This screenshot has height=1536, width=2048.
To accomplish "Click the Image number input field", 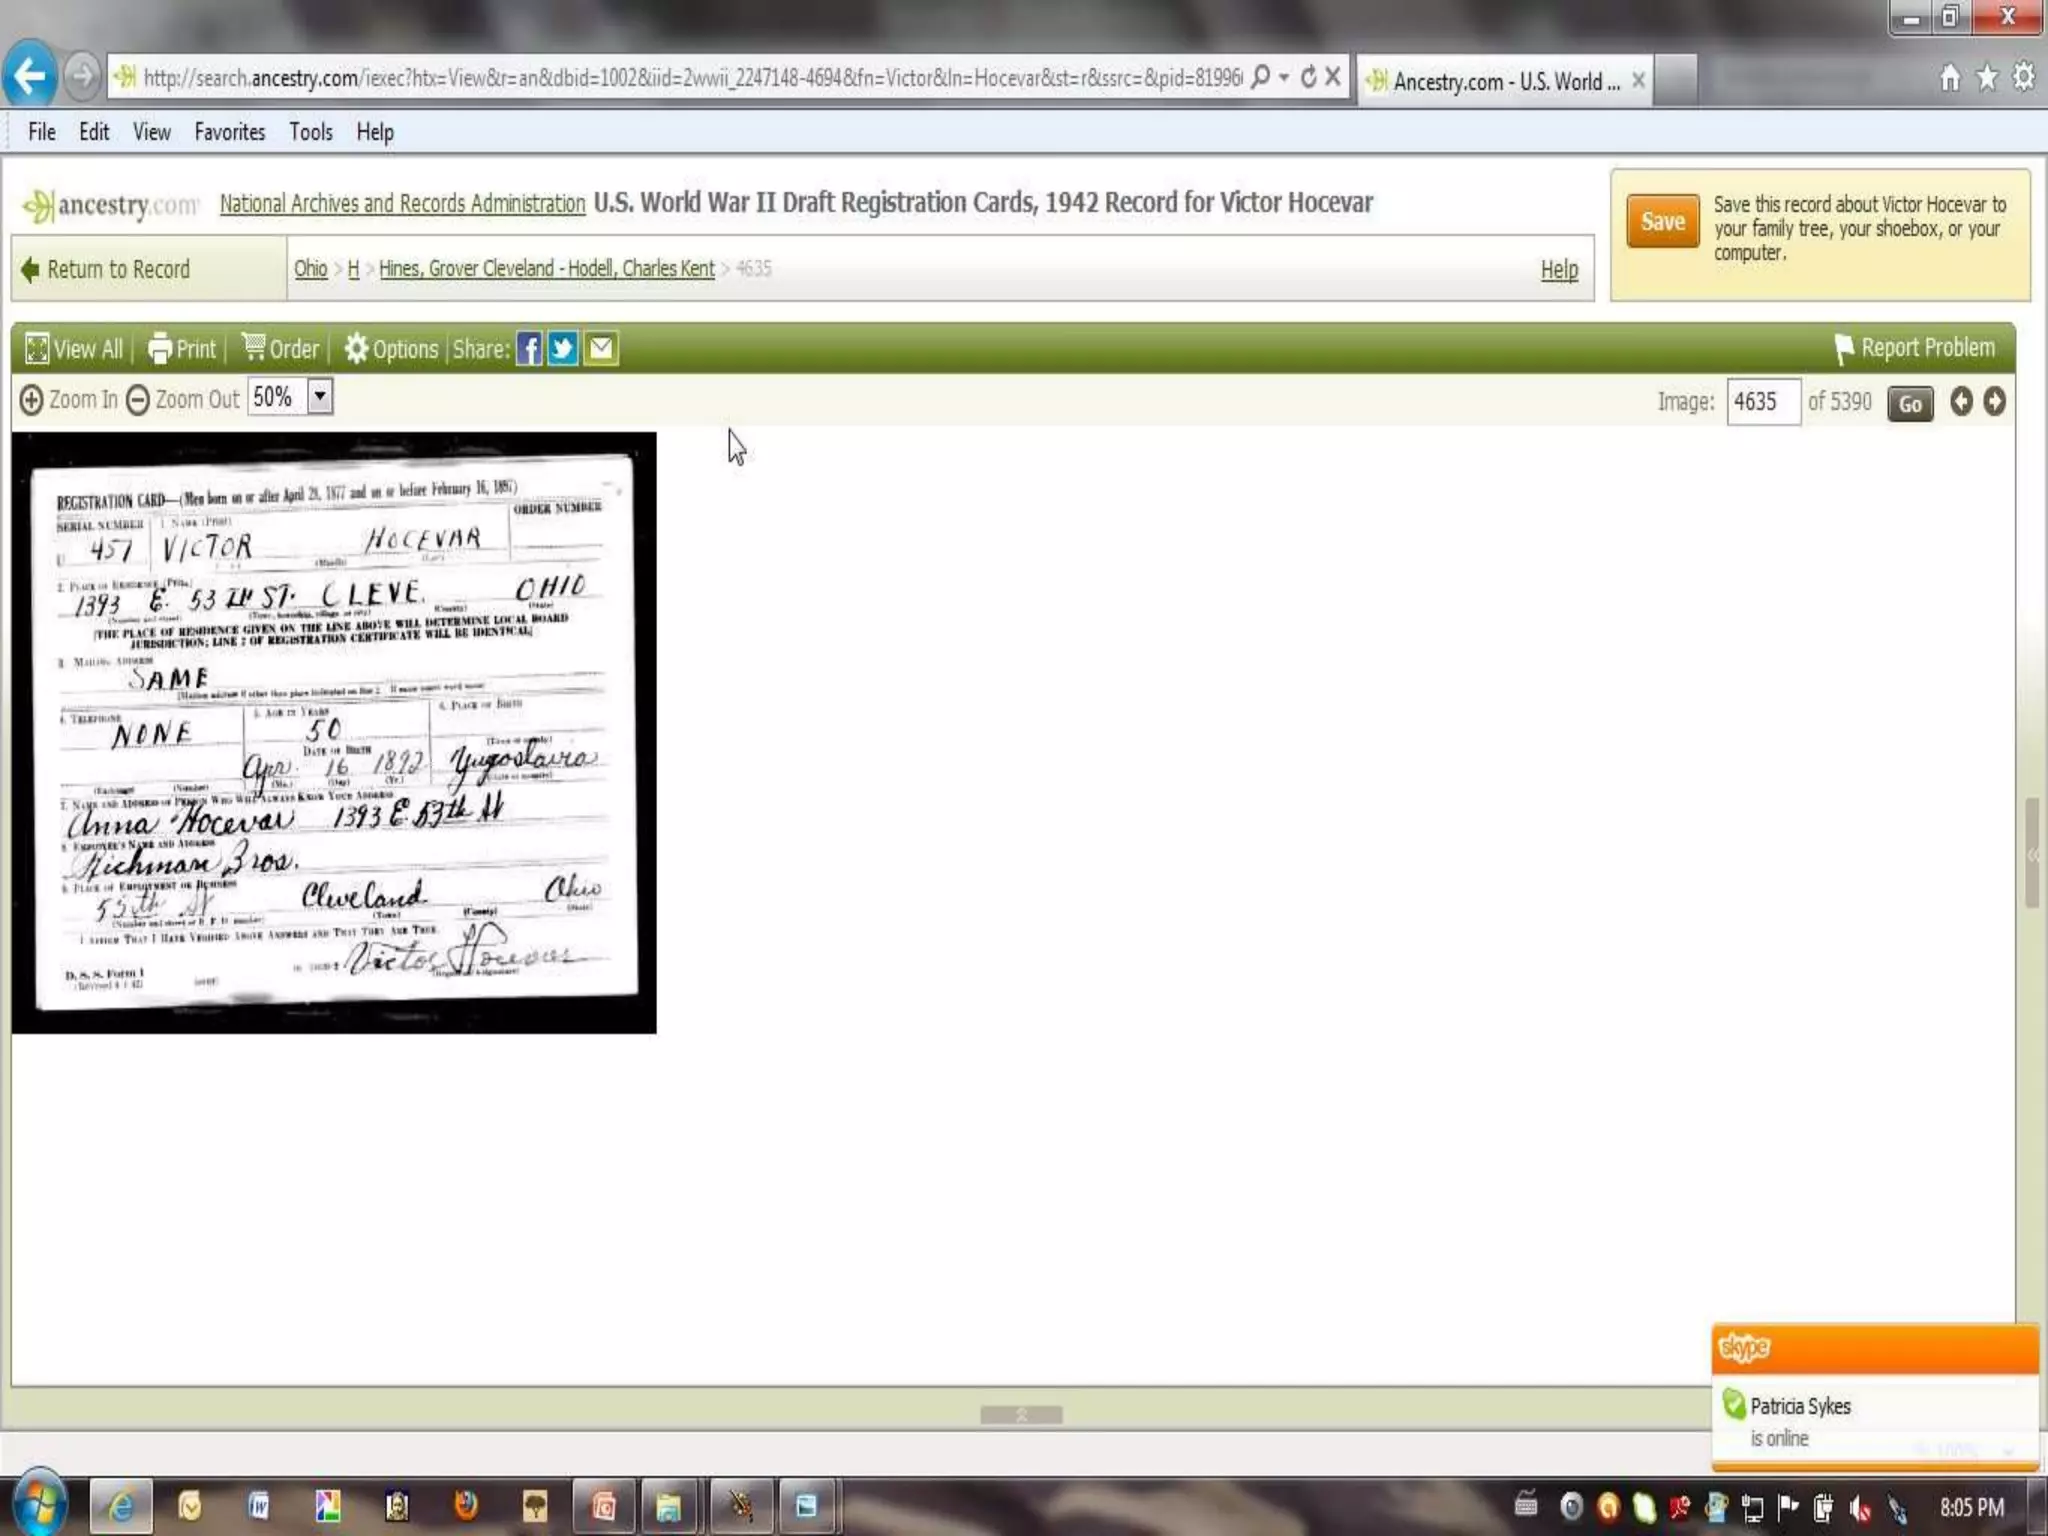I will [x=1762, y=402].
